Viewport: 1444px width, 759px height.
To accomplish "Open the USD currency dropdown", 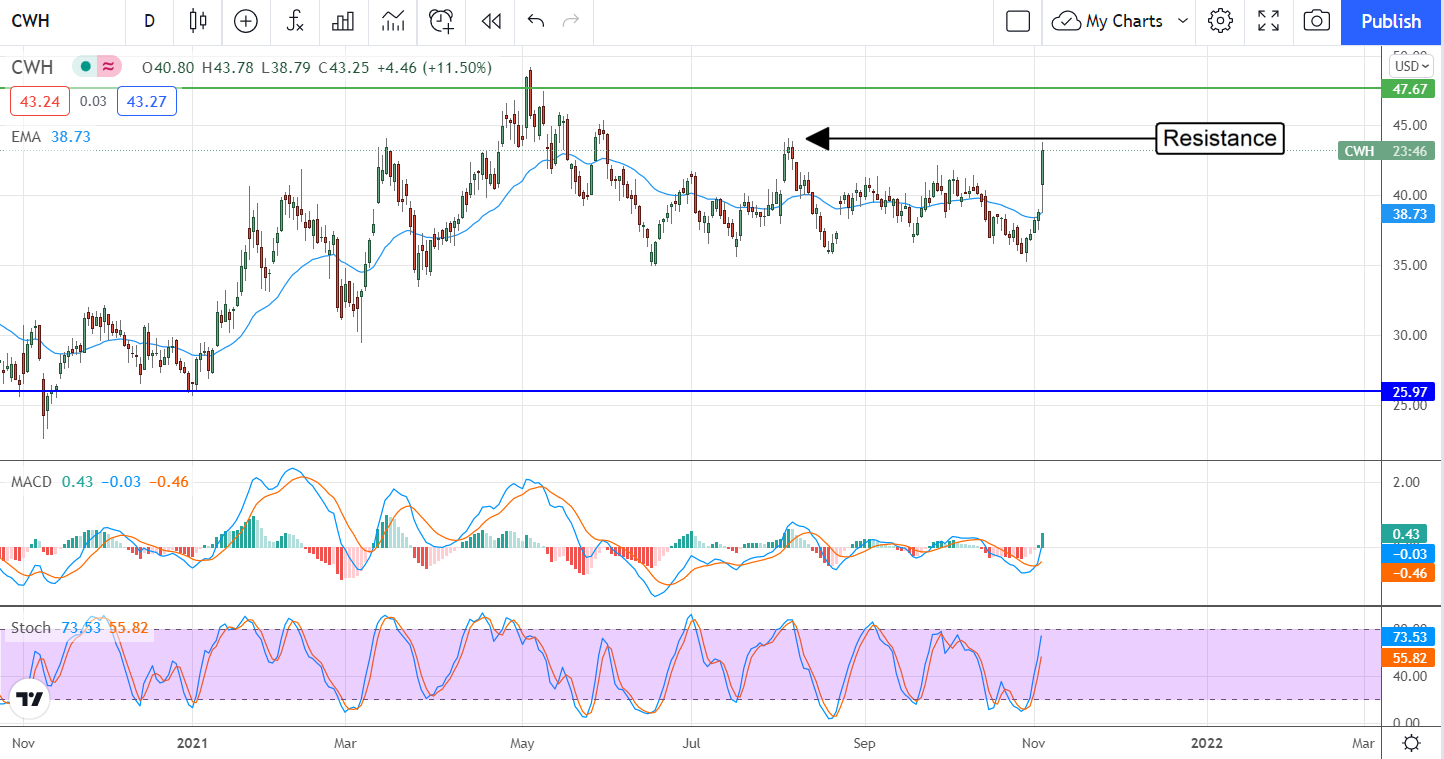I will click(1413, 66).
